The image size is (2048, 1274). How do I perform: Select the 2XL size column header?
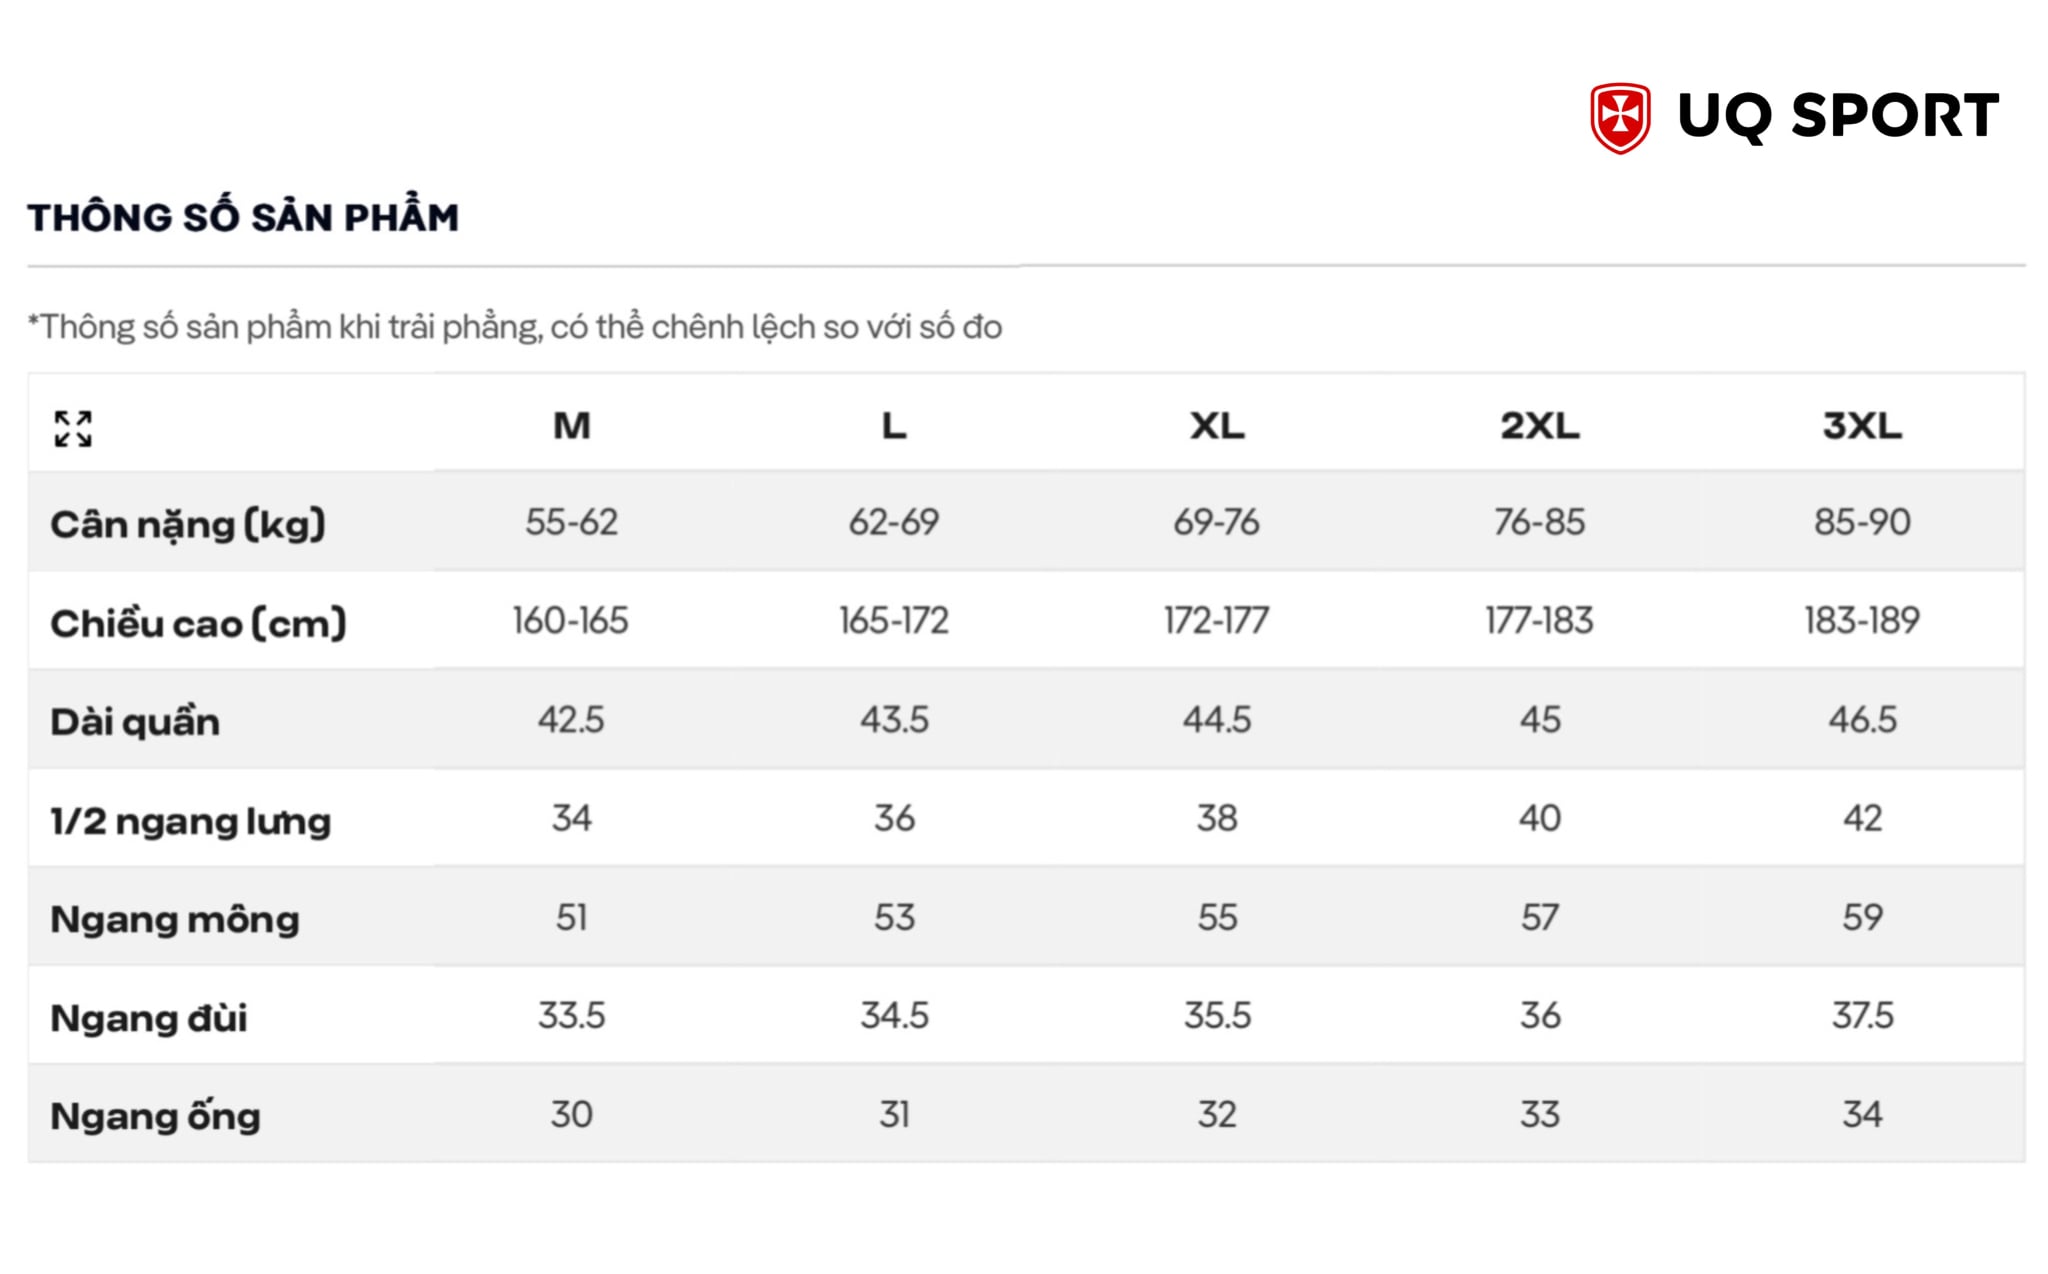1540,426
